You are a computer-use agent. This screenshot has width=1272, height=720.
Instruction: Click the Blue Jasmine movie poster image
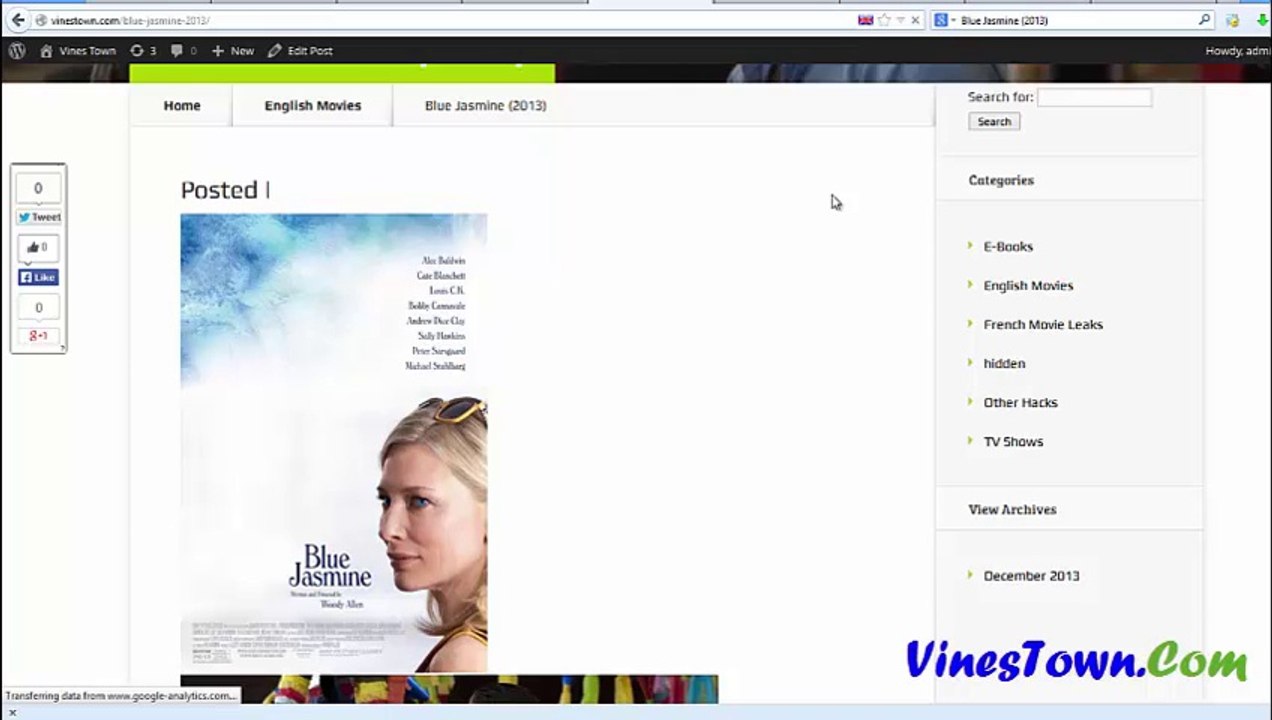tap(333, 443)
